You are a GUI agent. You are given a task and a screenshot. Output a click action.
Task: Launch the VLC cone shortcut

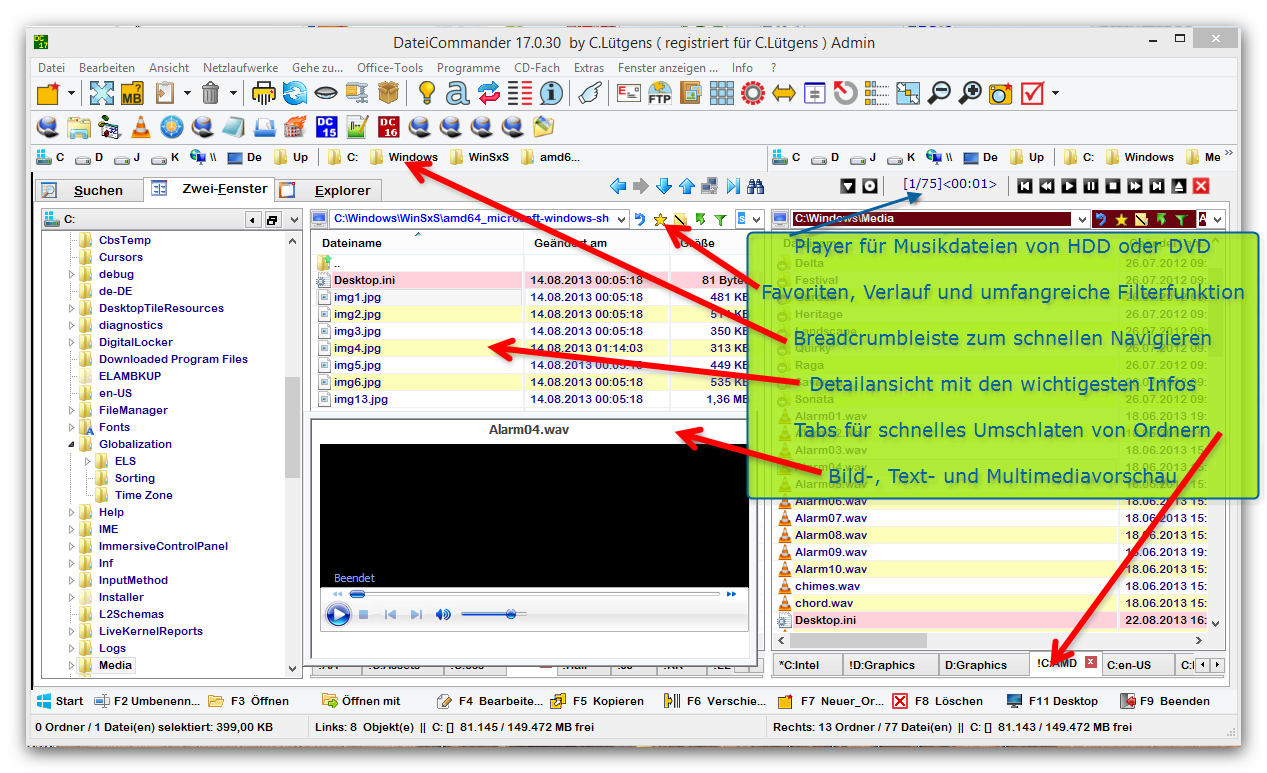[x=141, y=127]
